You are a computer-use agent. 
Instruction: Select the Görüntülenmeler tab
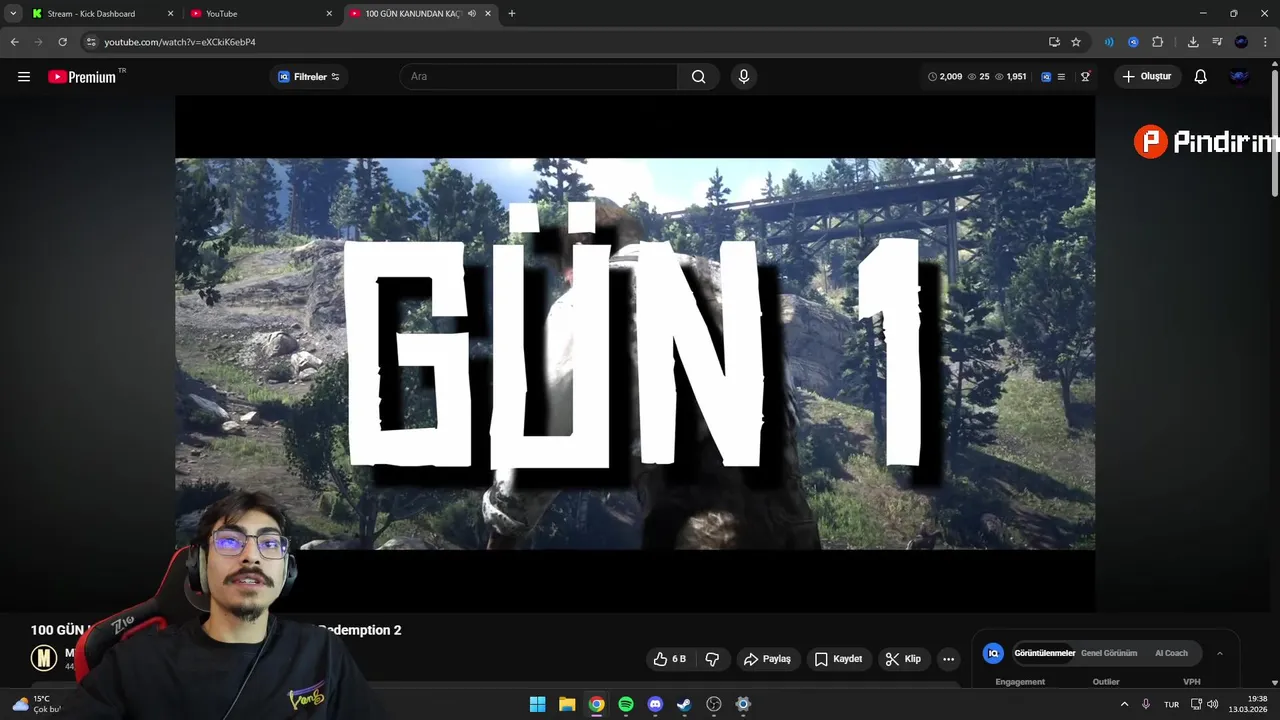1044,653
